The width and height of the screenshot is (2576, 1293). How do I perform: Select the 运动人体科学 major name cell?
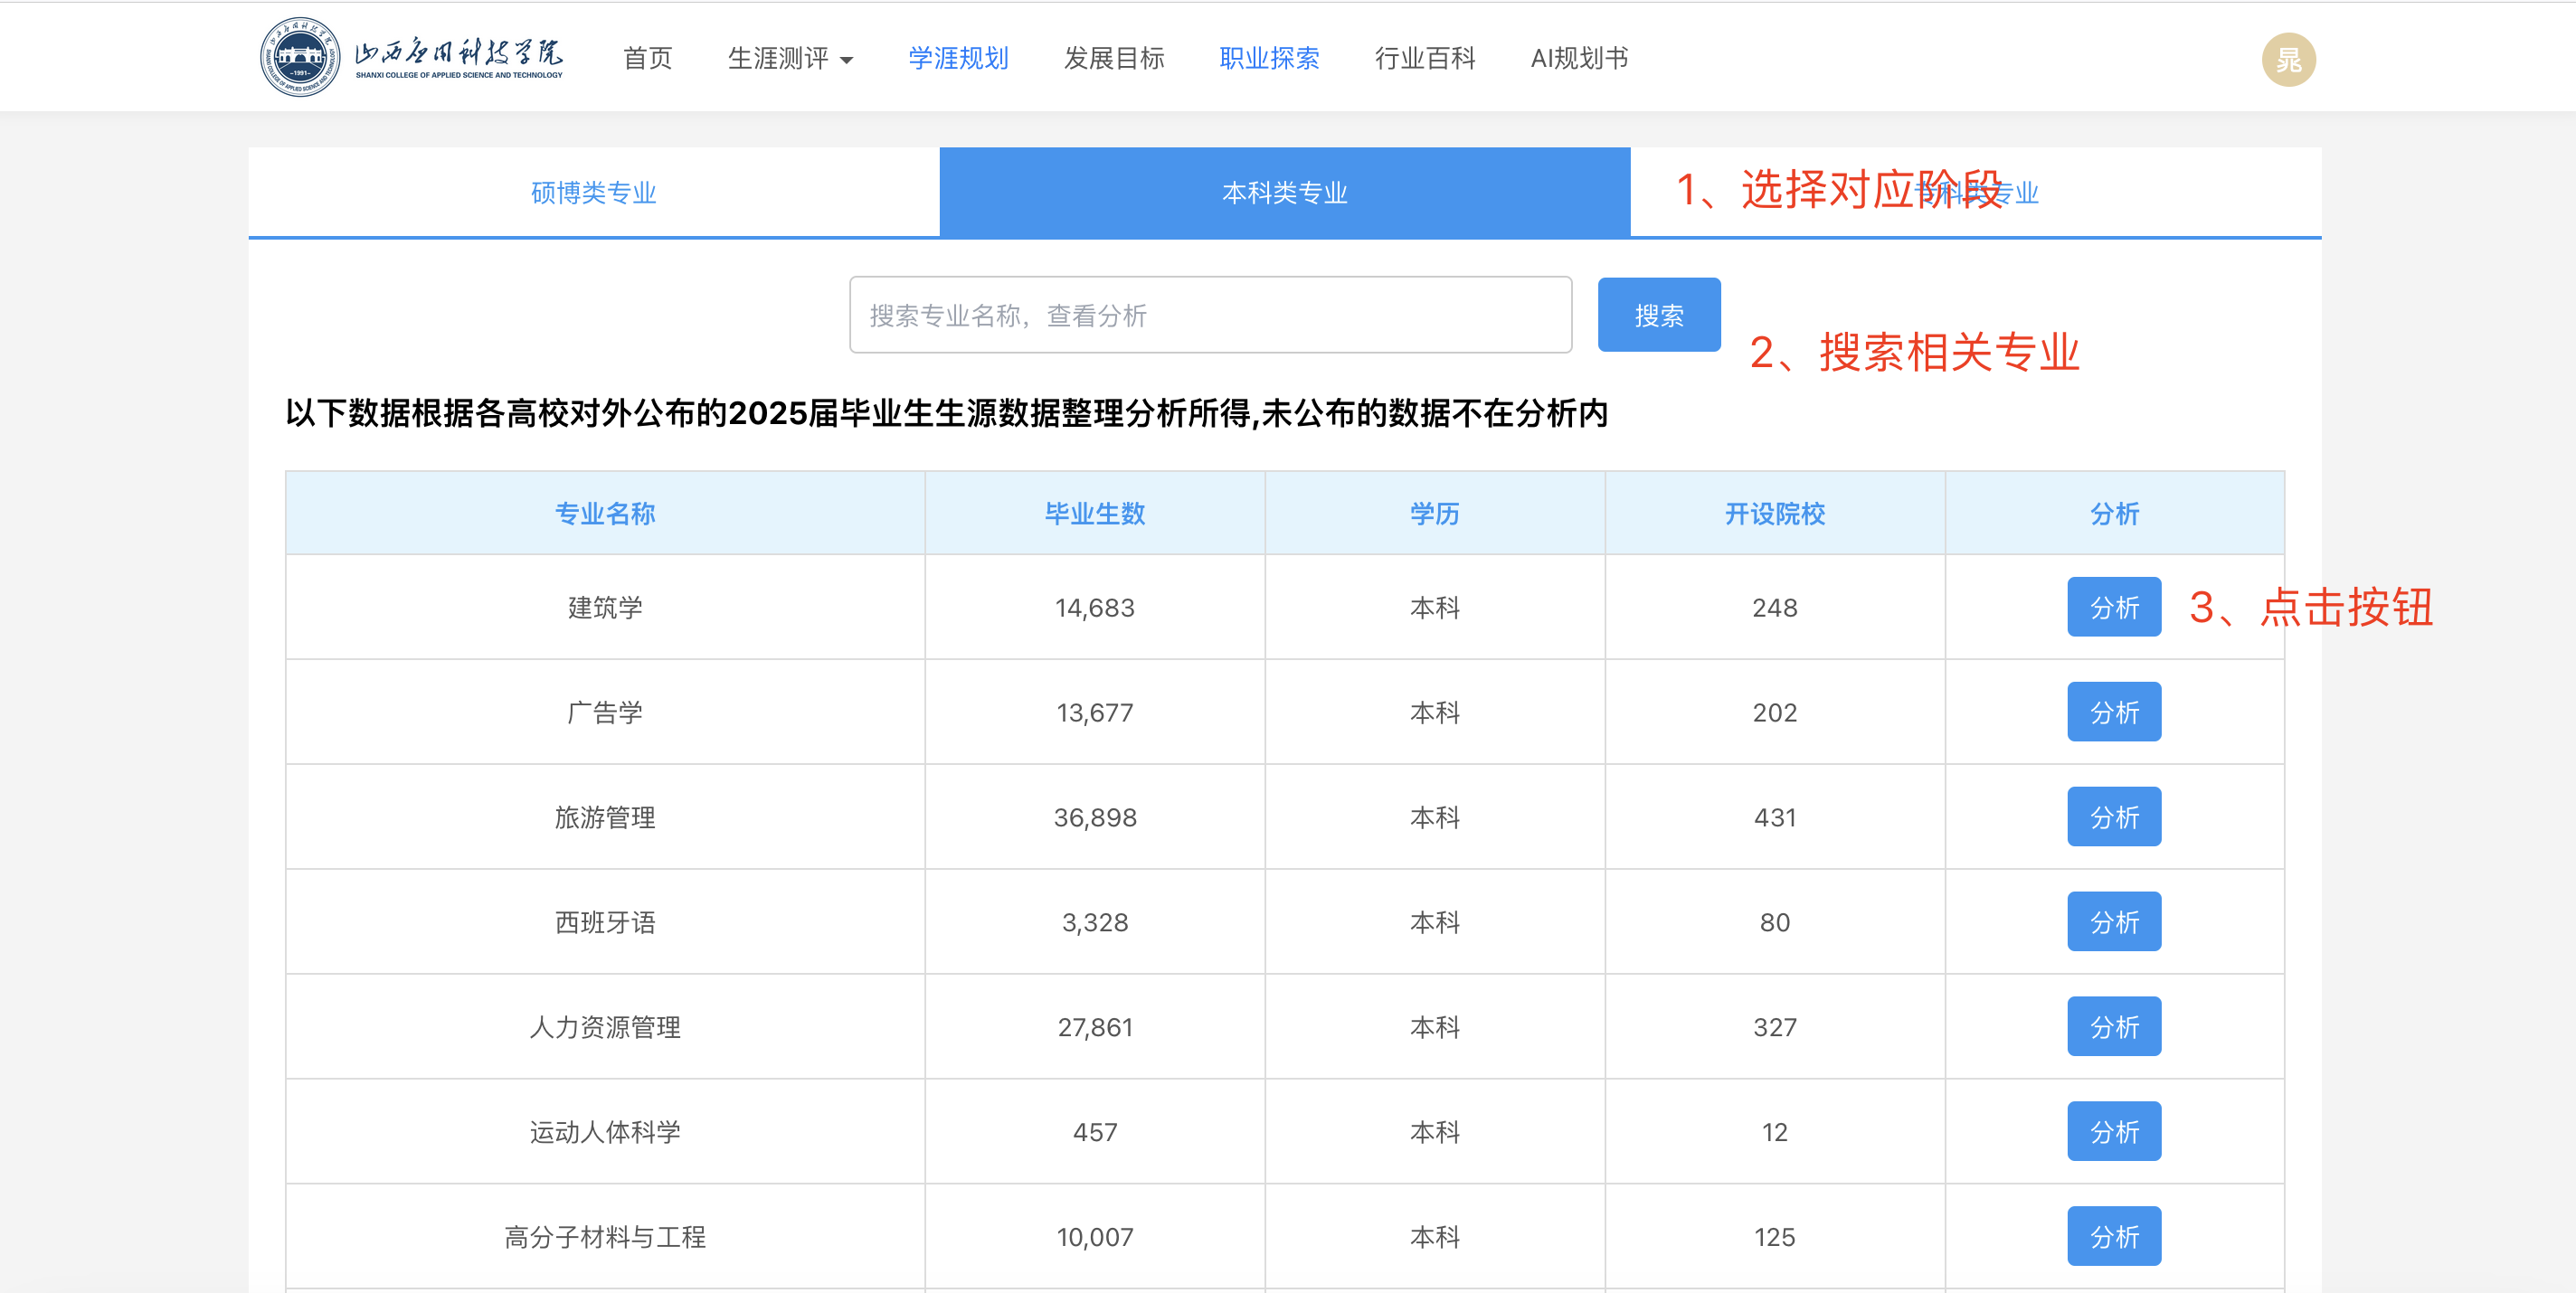point(605,1133)
